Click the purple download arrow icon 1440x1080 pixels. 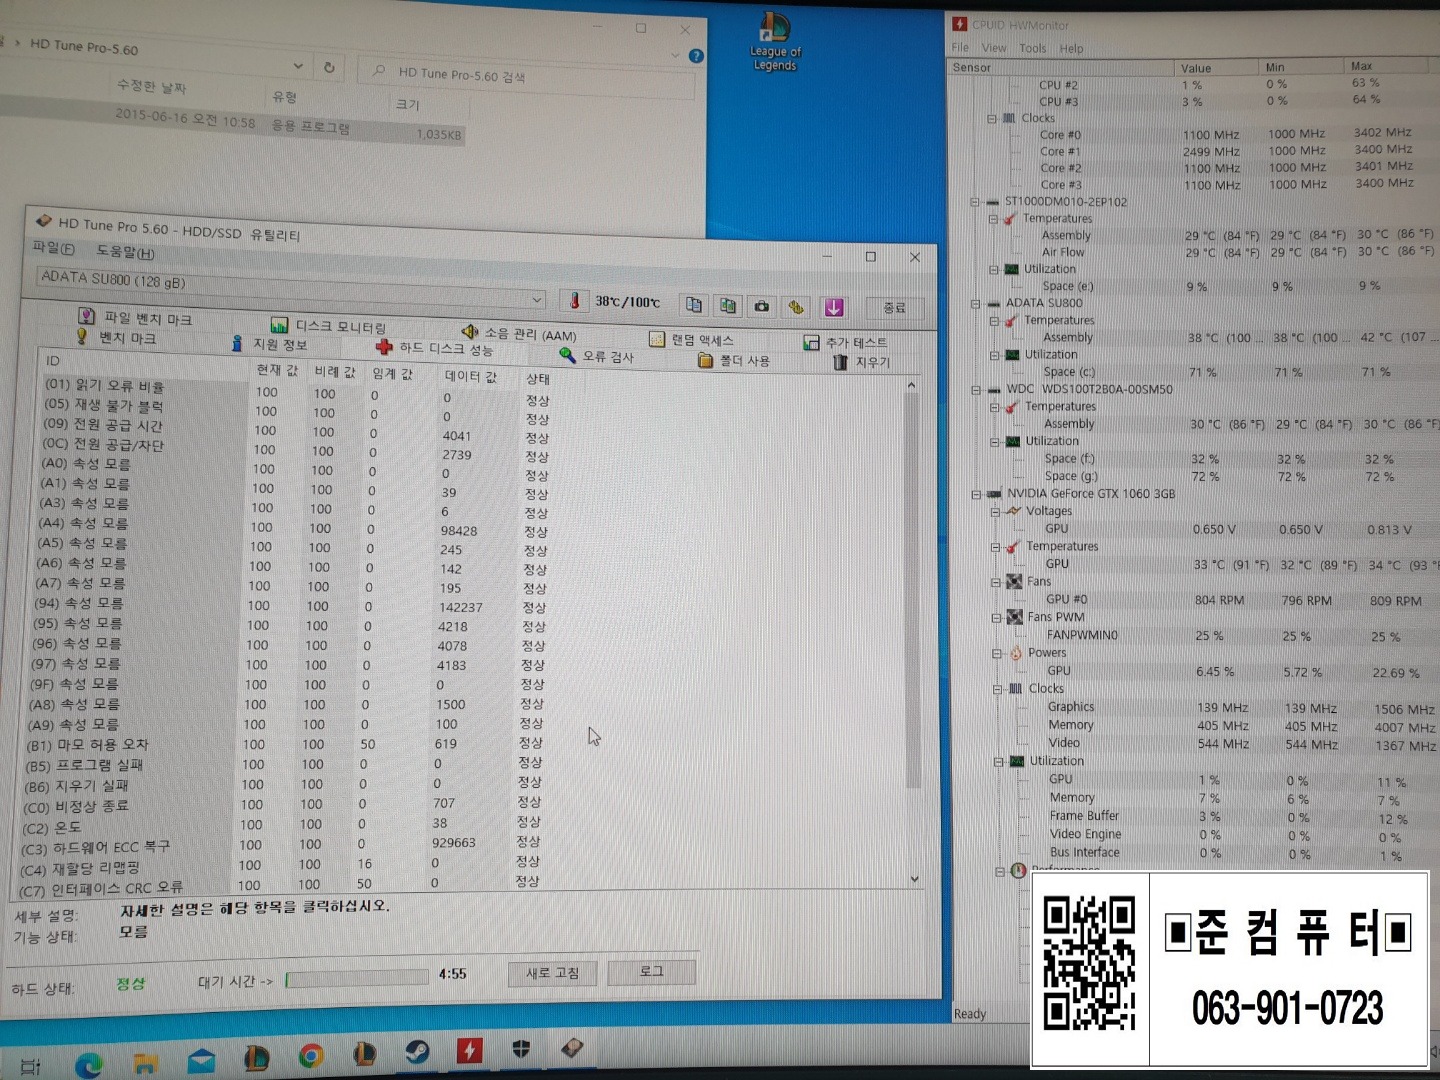coord(833,307)
